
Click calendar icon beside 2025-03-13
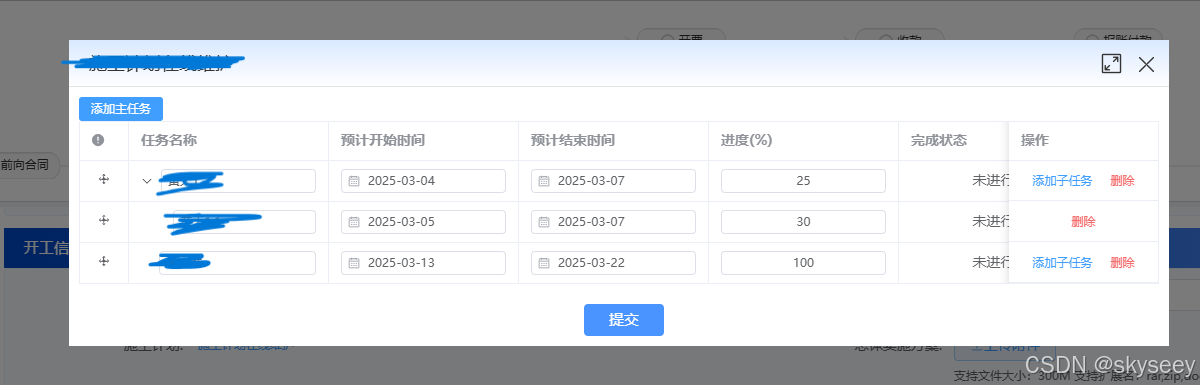click(354, 263)
